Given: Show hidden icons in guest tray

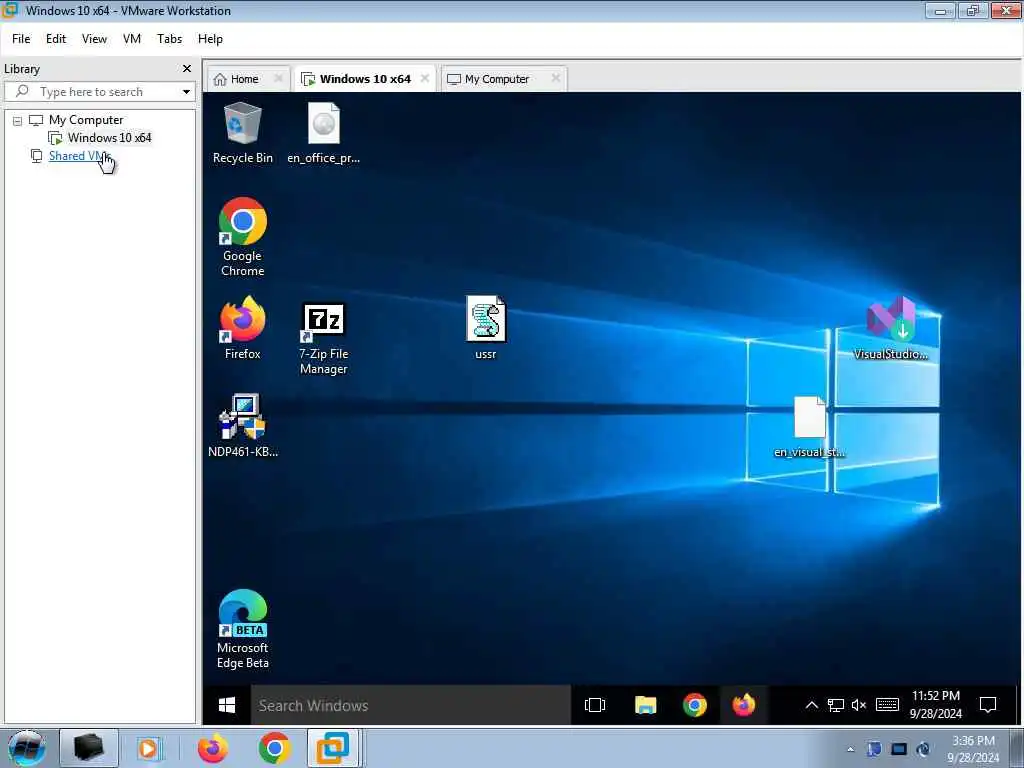Looking at the screenshot, I should tap(812, 705).
